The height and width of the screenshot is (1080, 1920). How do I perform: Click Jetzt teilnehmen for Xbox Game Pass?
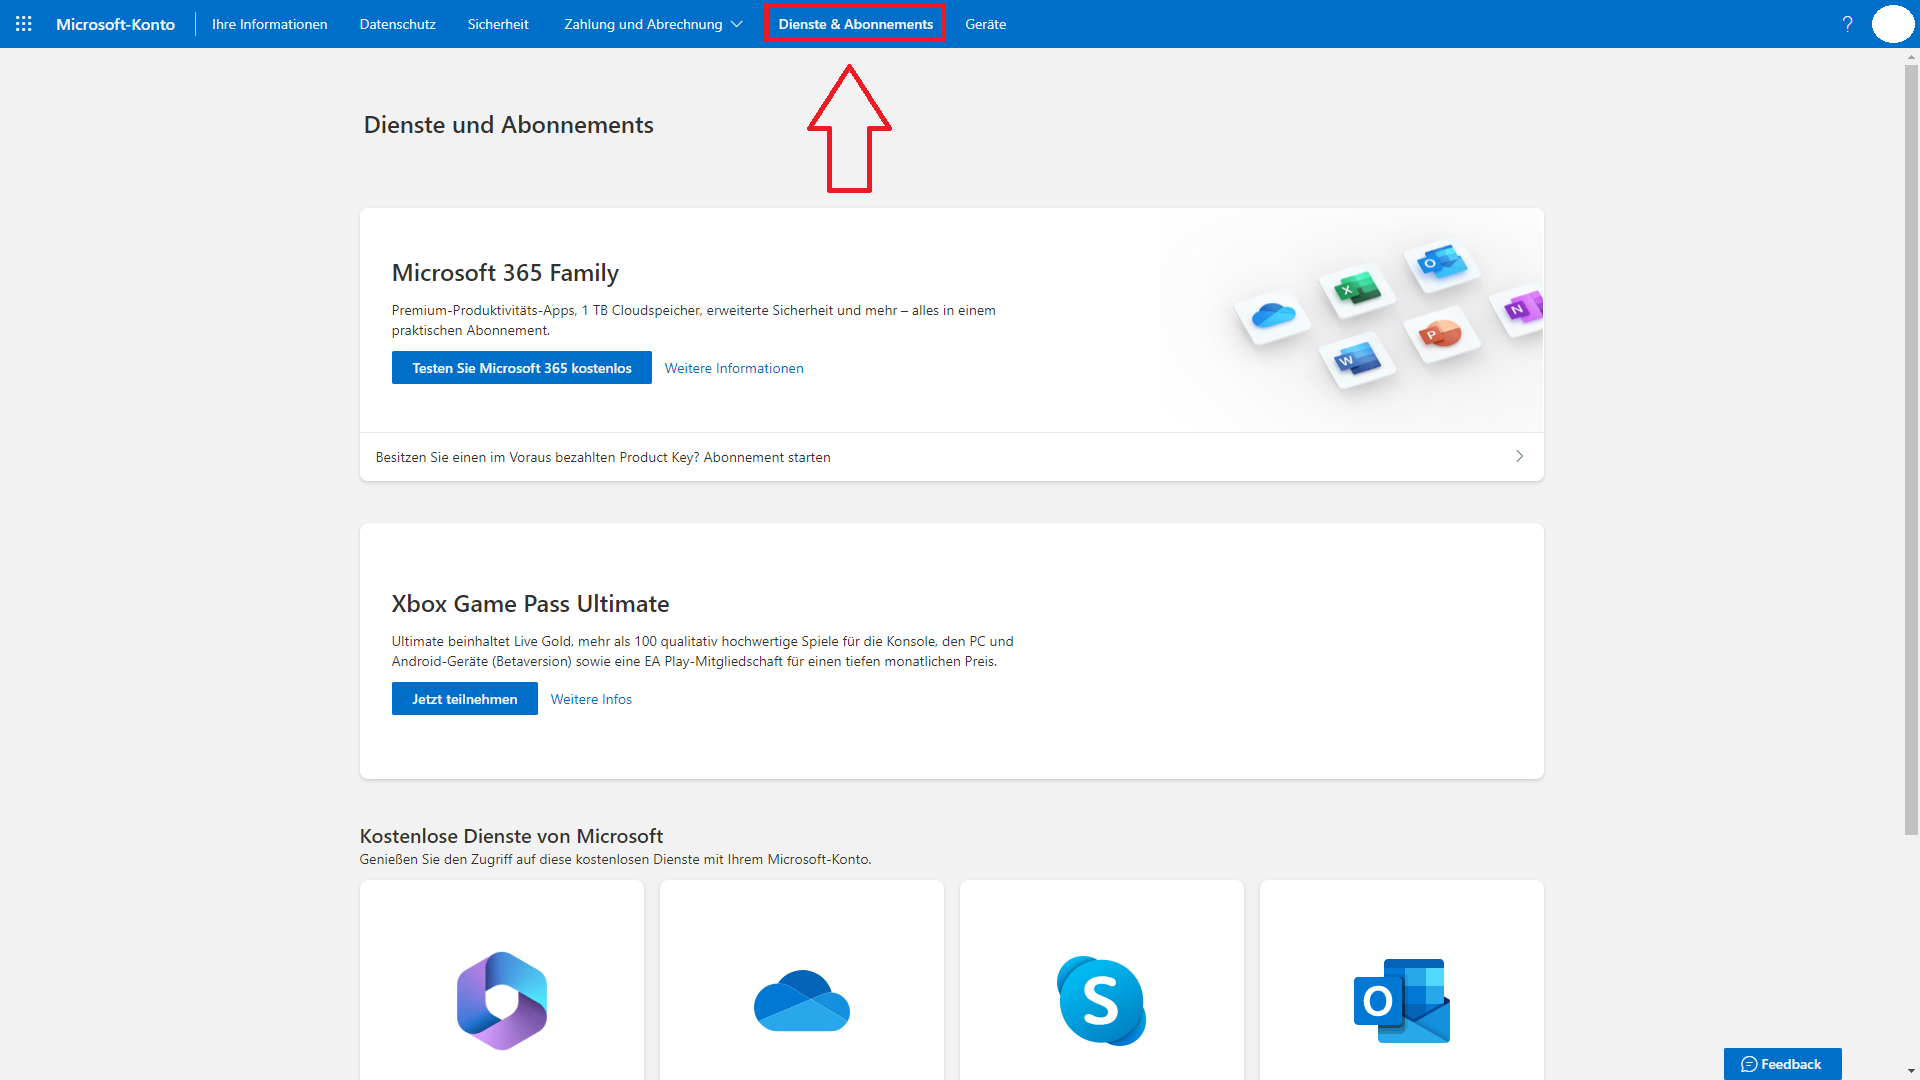(x=465, y=699)
